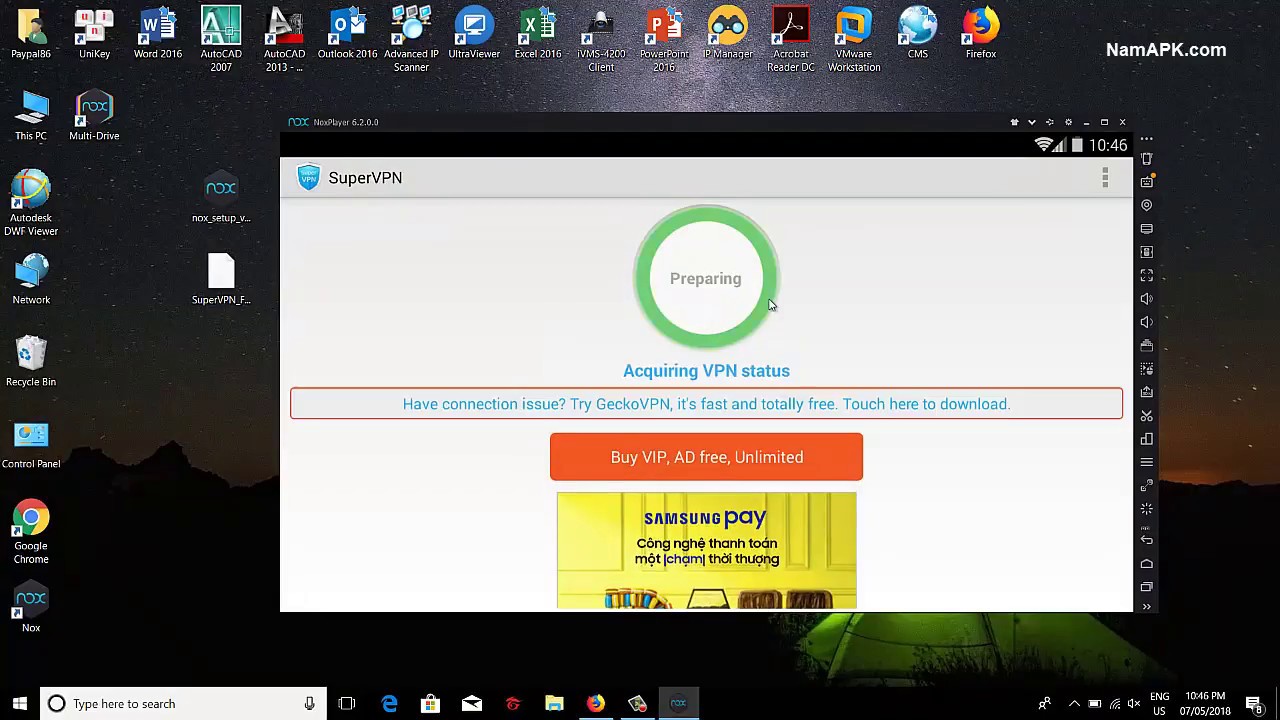
Task: Toggle fullscreen in Nox sidebar
Action: [x=1147, y=275]
